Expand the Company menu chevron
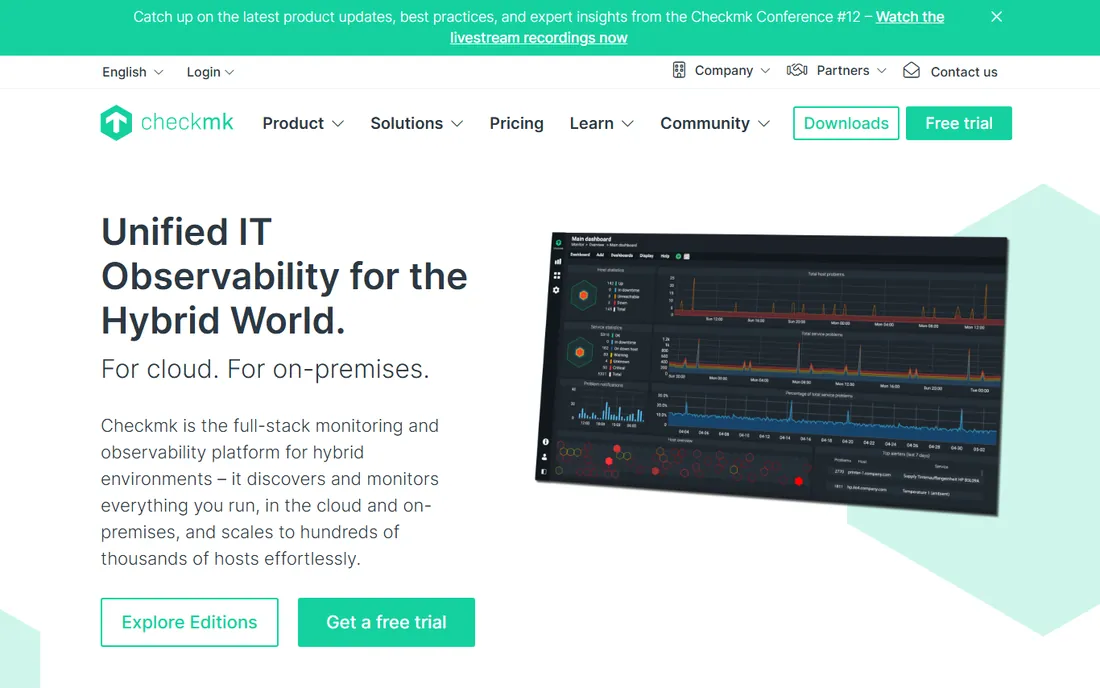 click(765, 71)
